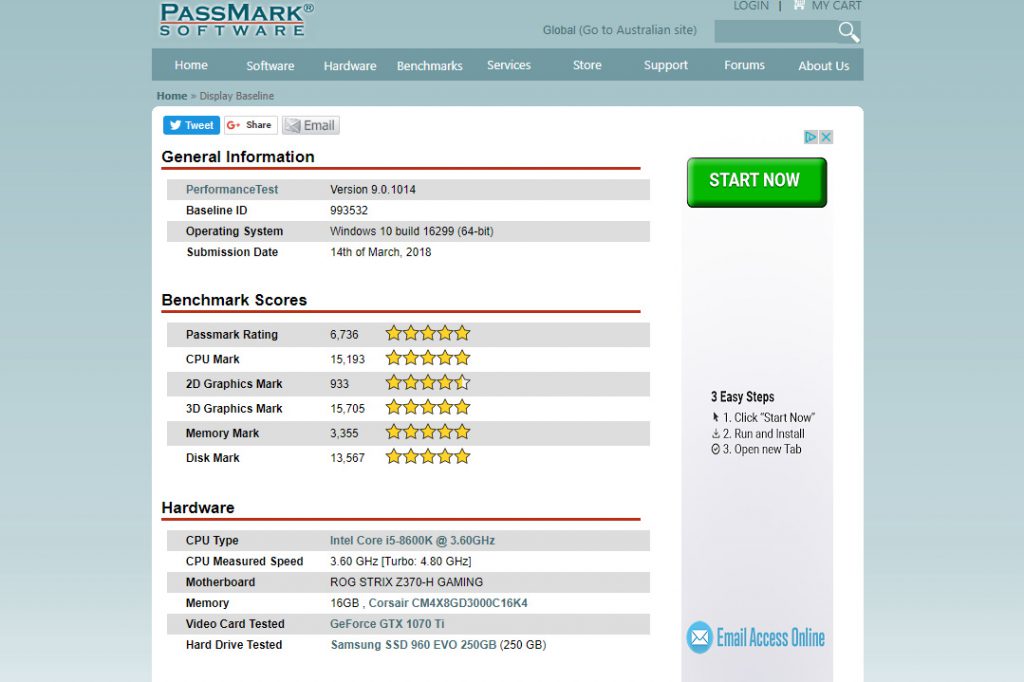Select the Baseline ID value 993532
The height and width of the screenshot is (682, 1024).
click(349, 210)
